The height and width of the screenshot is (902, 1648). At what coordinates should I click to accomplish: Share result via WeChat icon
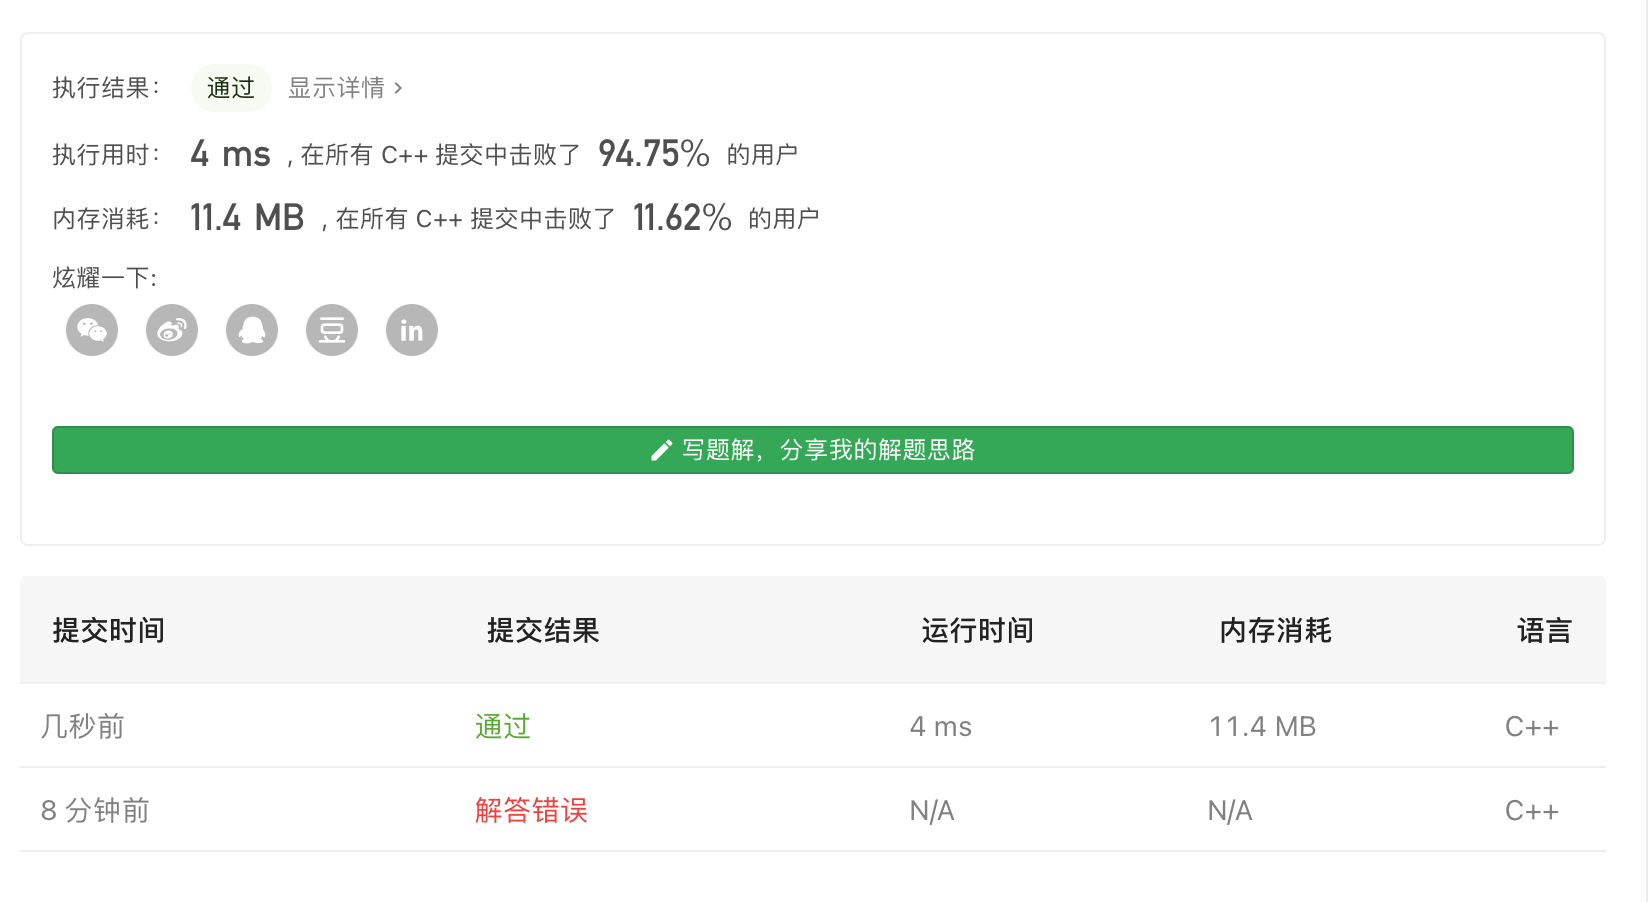[92, 330]
